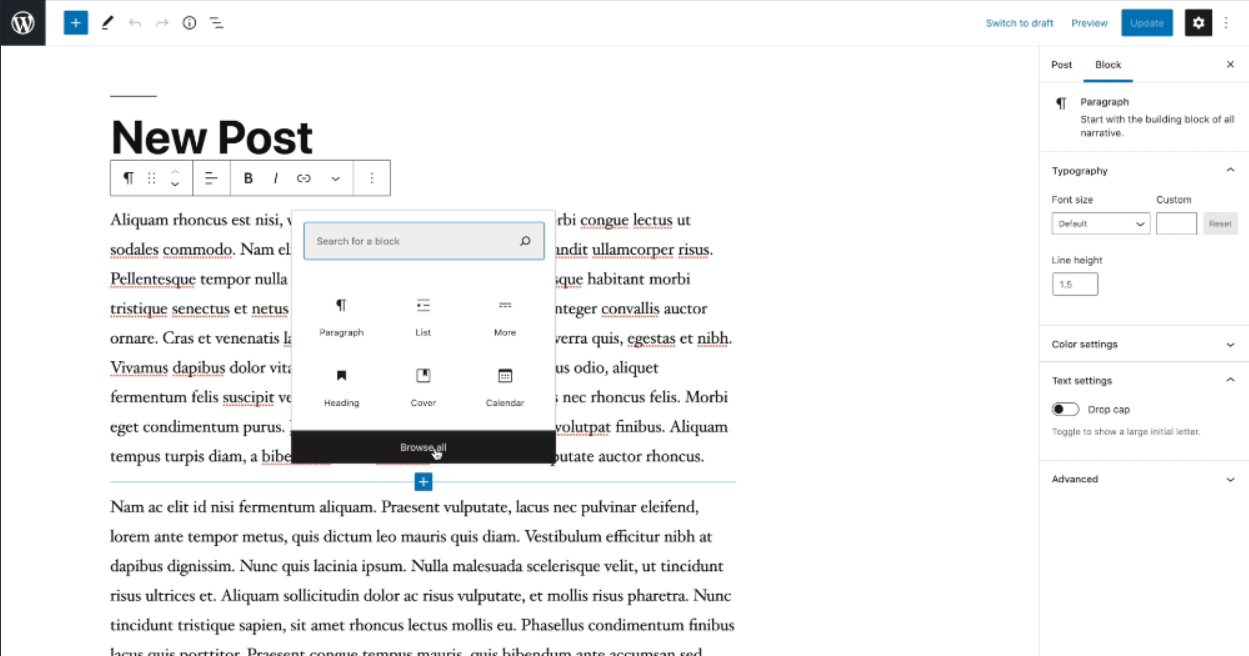
Task: Open more rich text controls chevron
Action: (x=335, y=178)
